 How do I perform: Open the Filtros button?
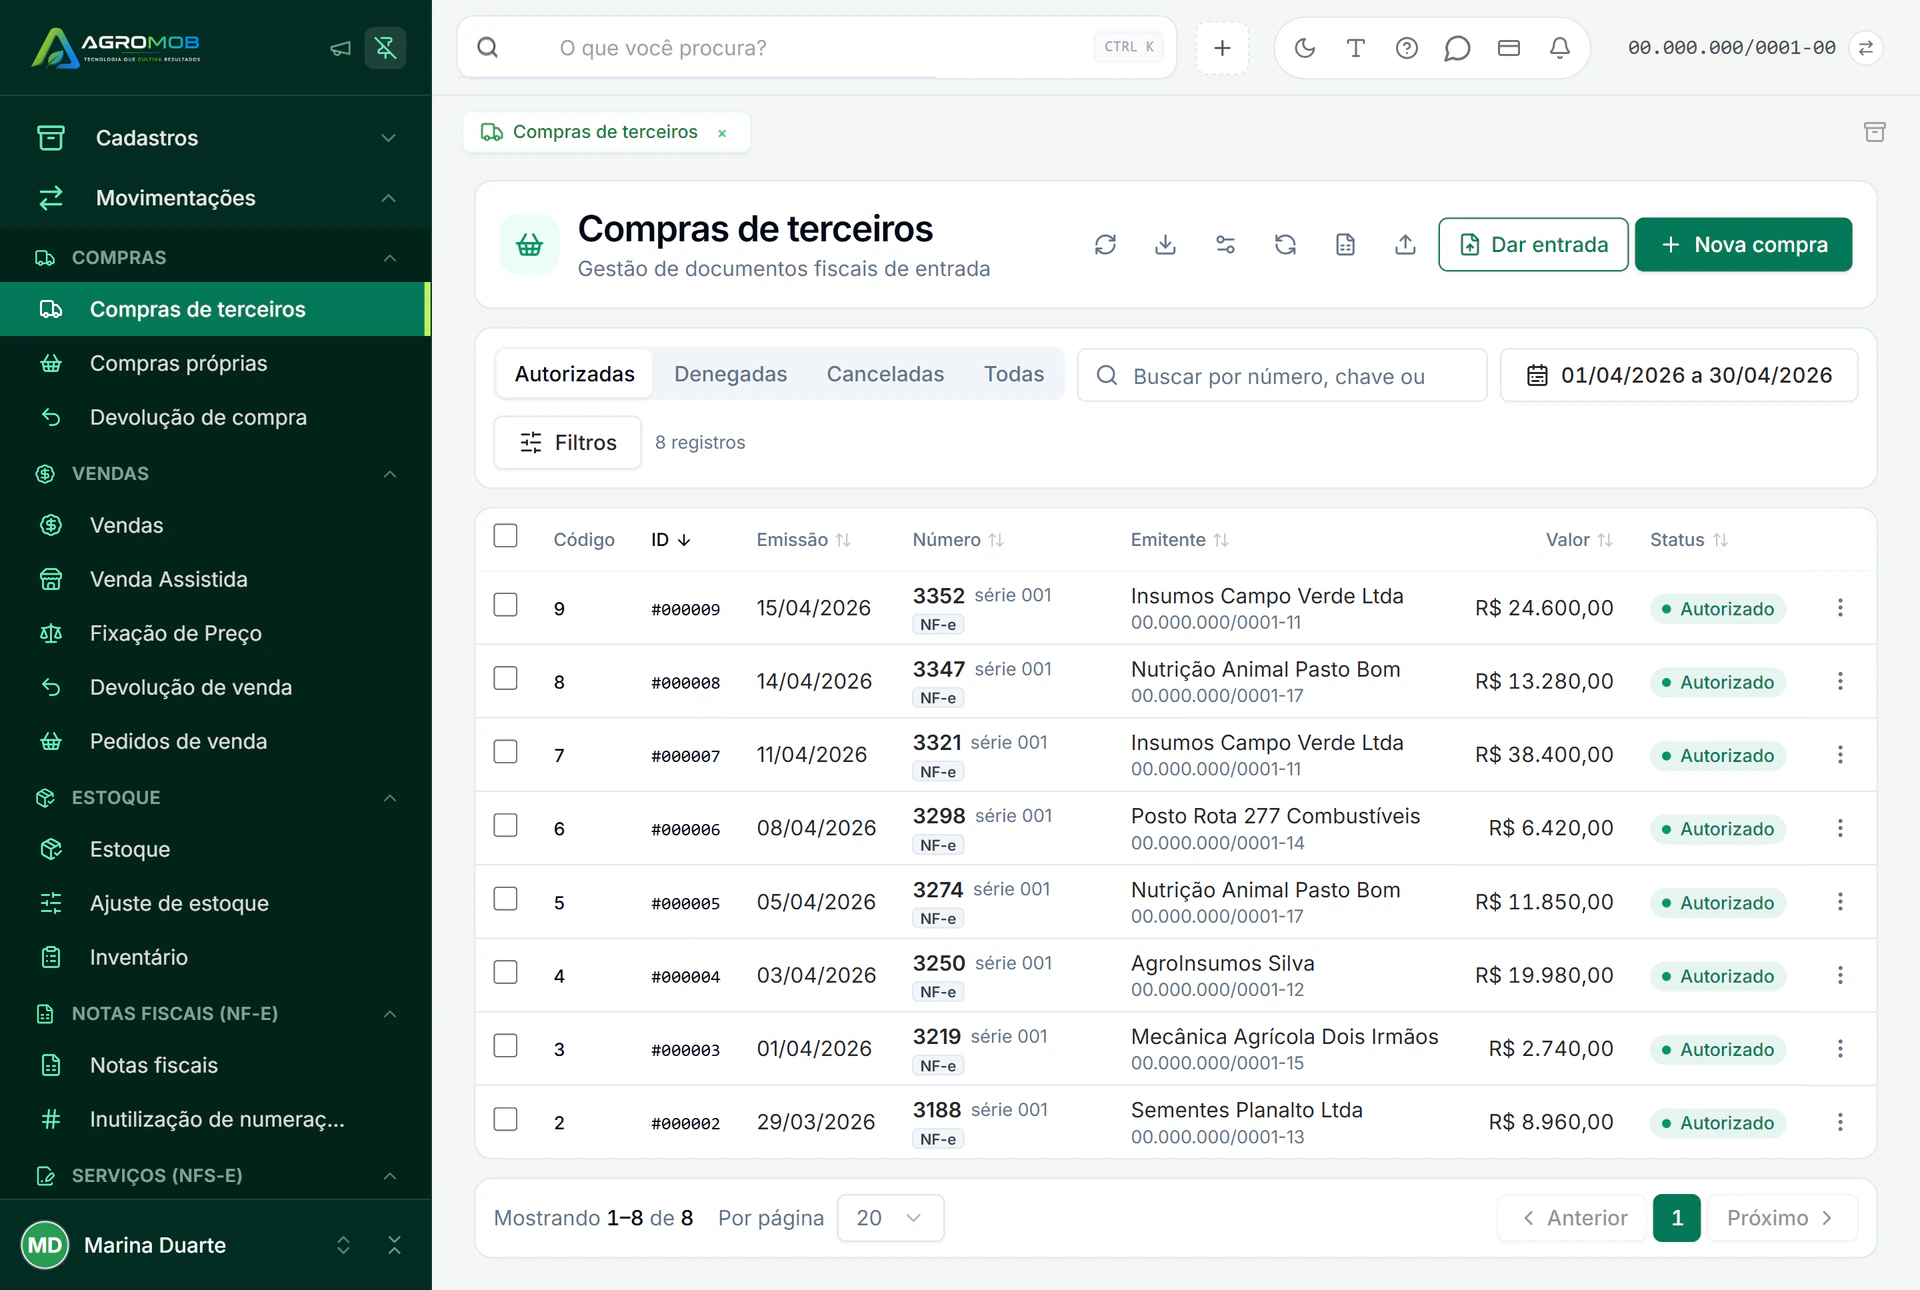[x=567, y=442]
